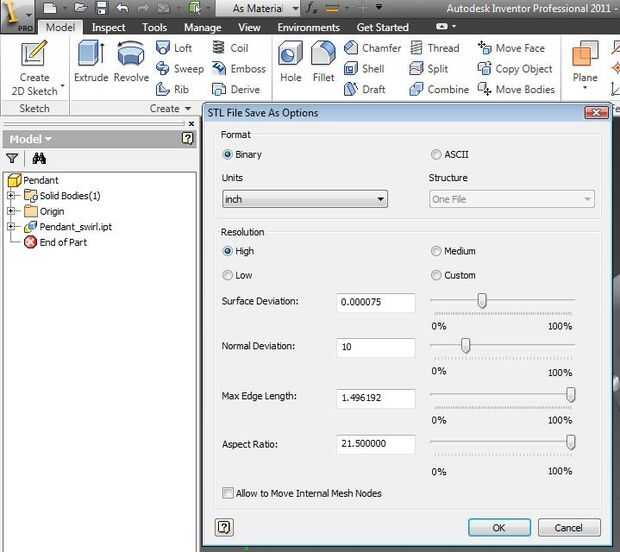Click the binoculars find icon
The image size is (620, 552).
coord(39,159)
